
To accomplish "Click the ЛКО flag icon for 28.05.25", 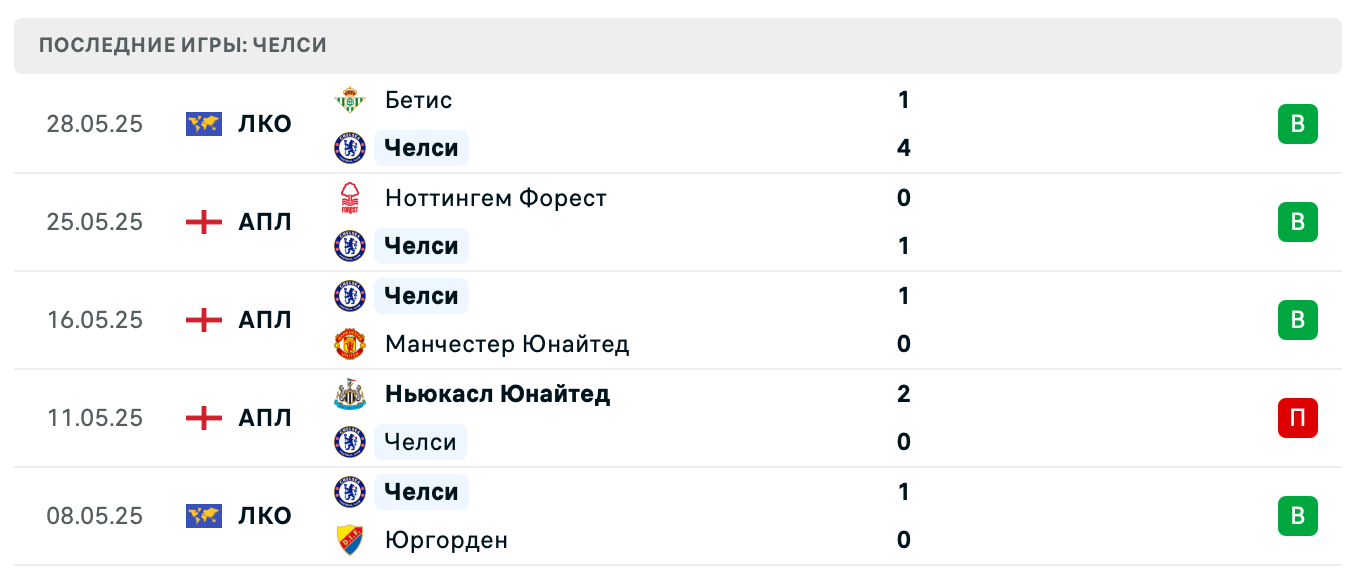I will pos(204,124).
